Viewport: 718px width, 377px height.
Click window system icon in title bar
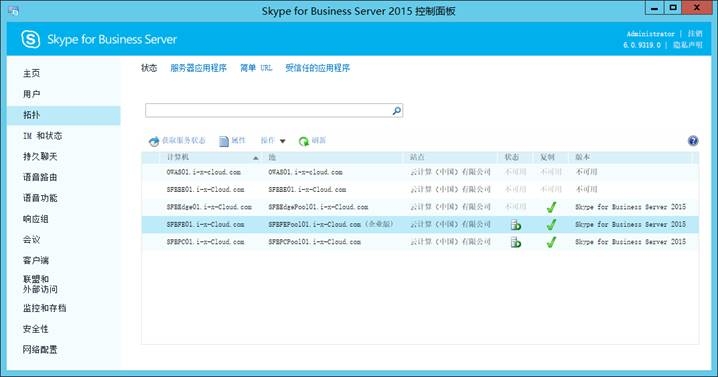coord(13,11)
